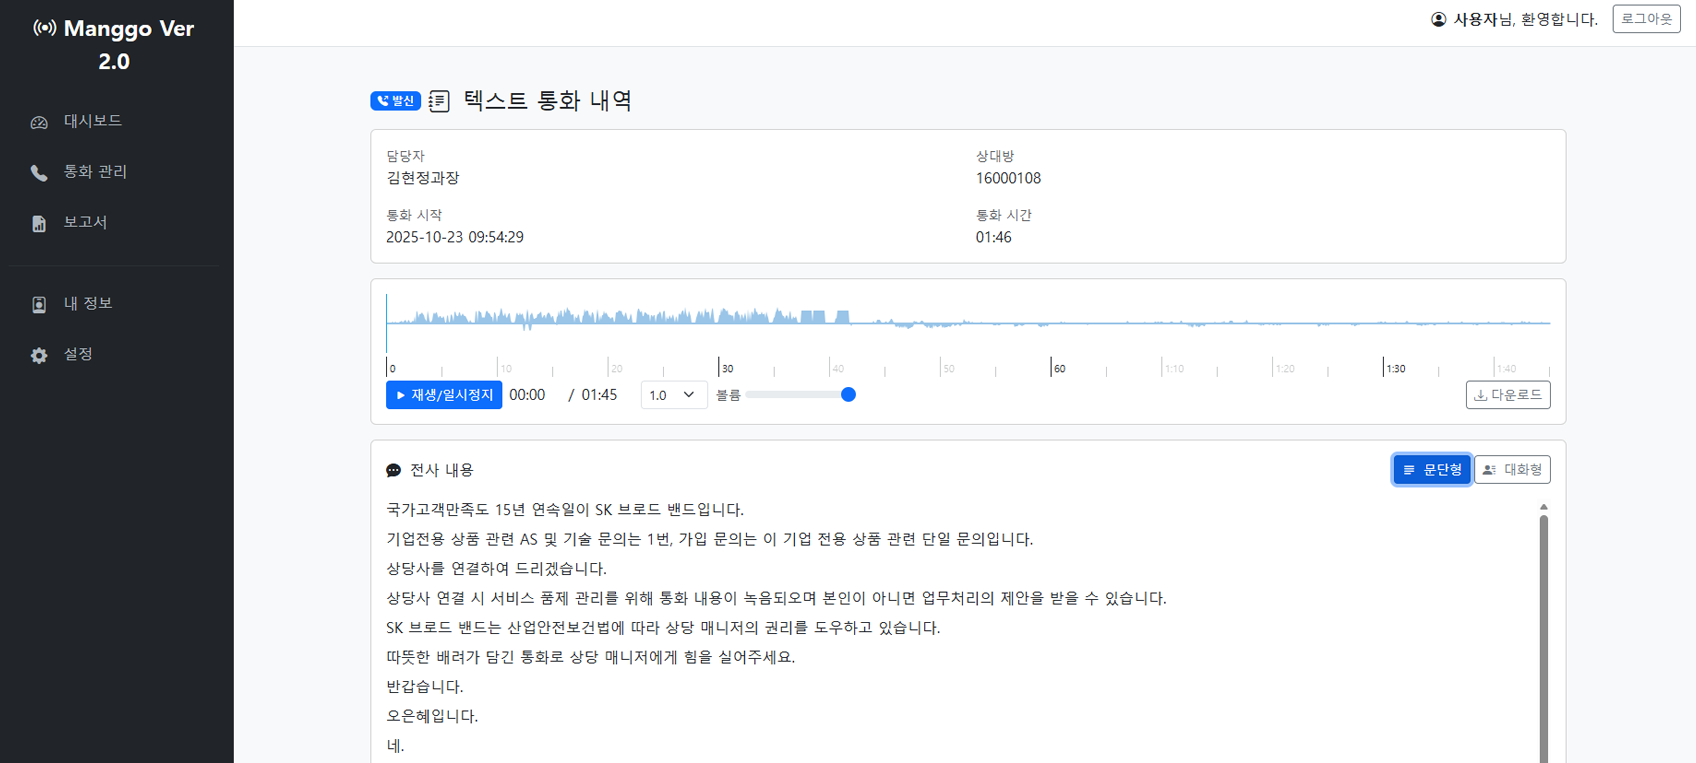
Task: Click the call duration 01:46
Action: click(993, 237)
